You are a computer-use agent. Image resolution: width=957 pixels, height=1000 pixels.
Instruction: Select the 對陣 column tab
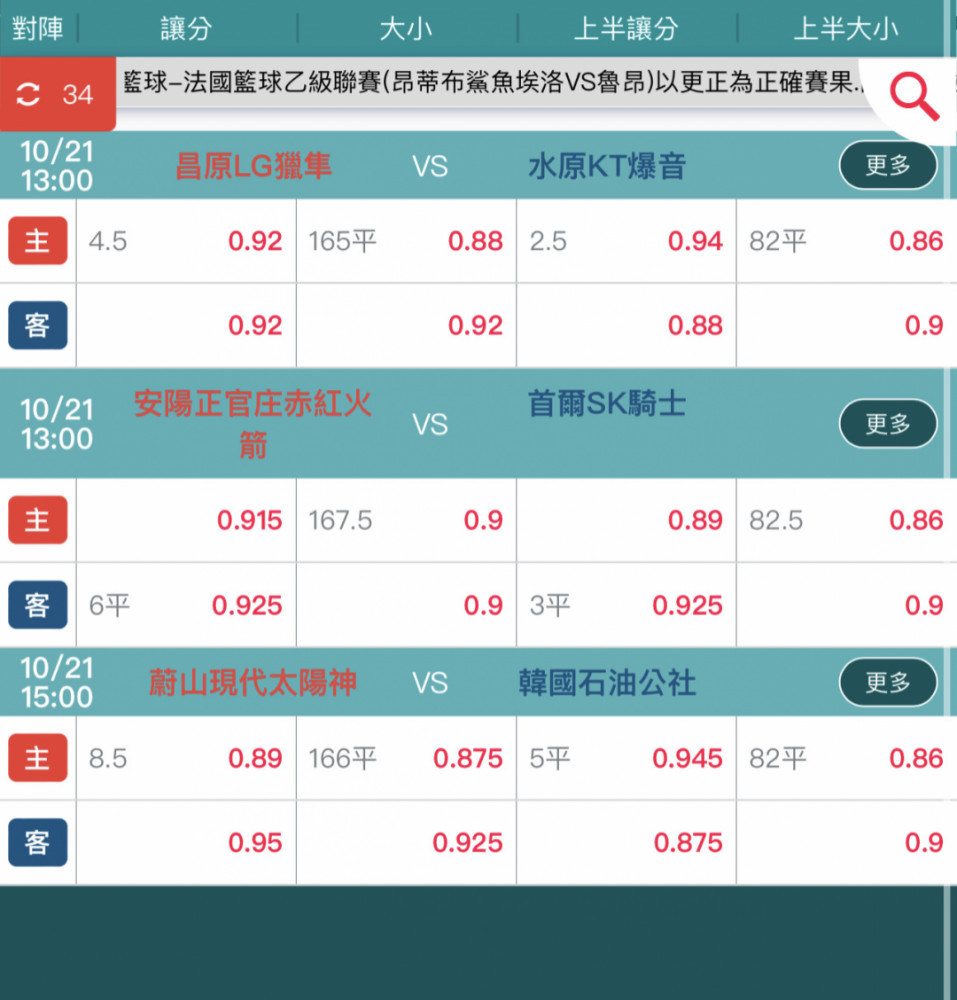38,29
